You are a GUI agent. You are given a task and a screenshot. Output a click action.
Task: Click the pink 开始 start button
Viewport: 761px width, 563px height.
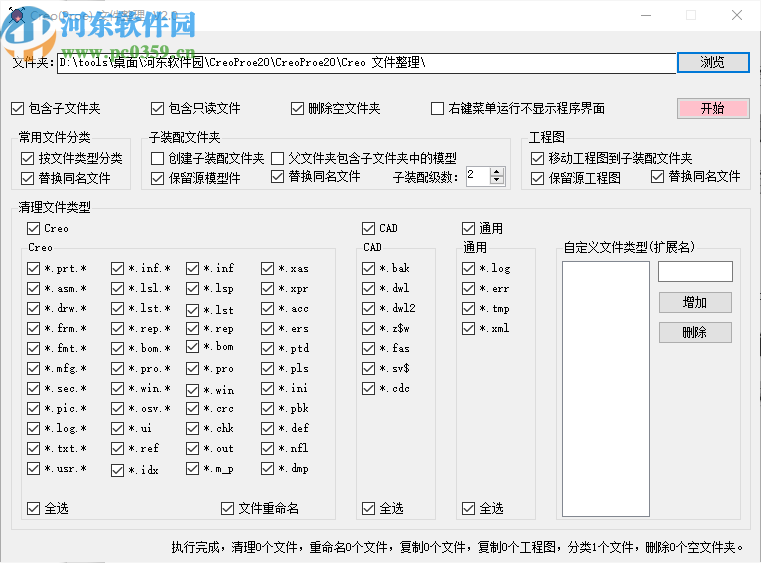click(x=713, y=108)
